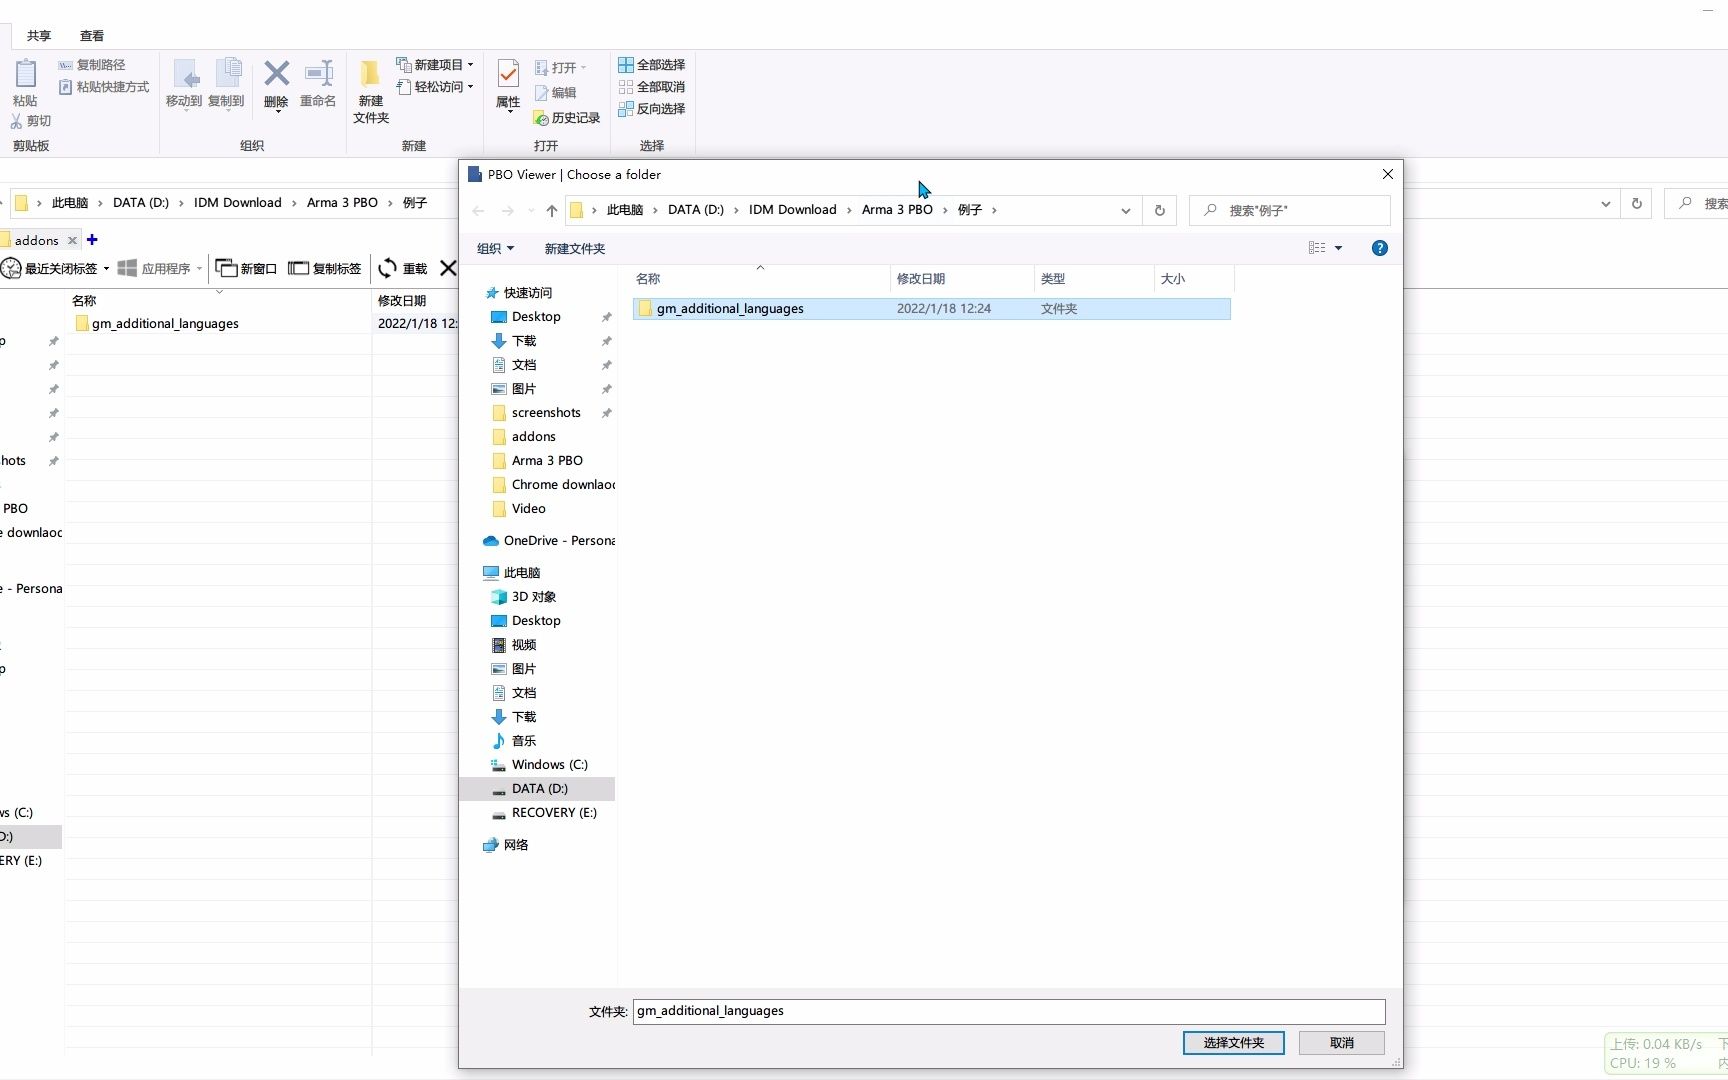Click the Folder name (文件夹) input field
The width and height of the screenshot is (1728, 1080).
(x=1008, y=1011)
